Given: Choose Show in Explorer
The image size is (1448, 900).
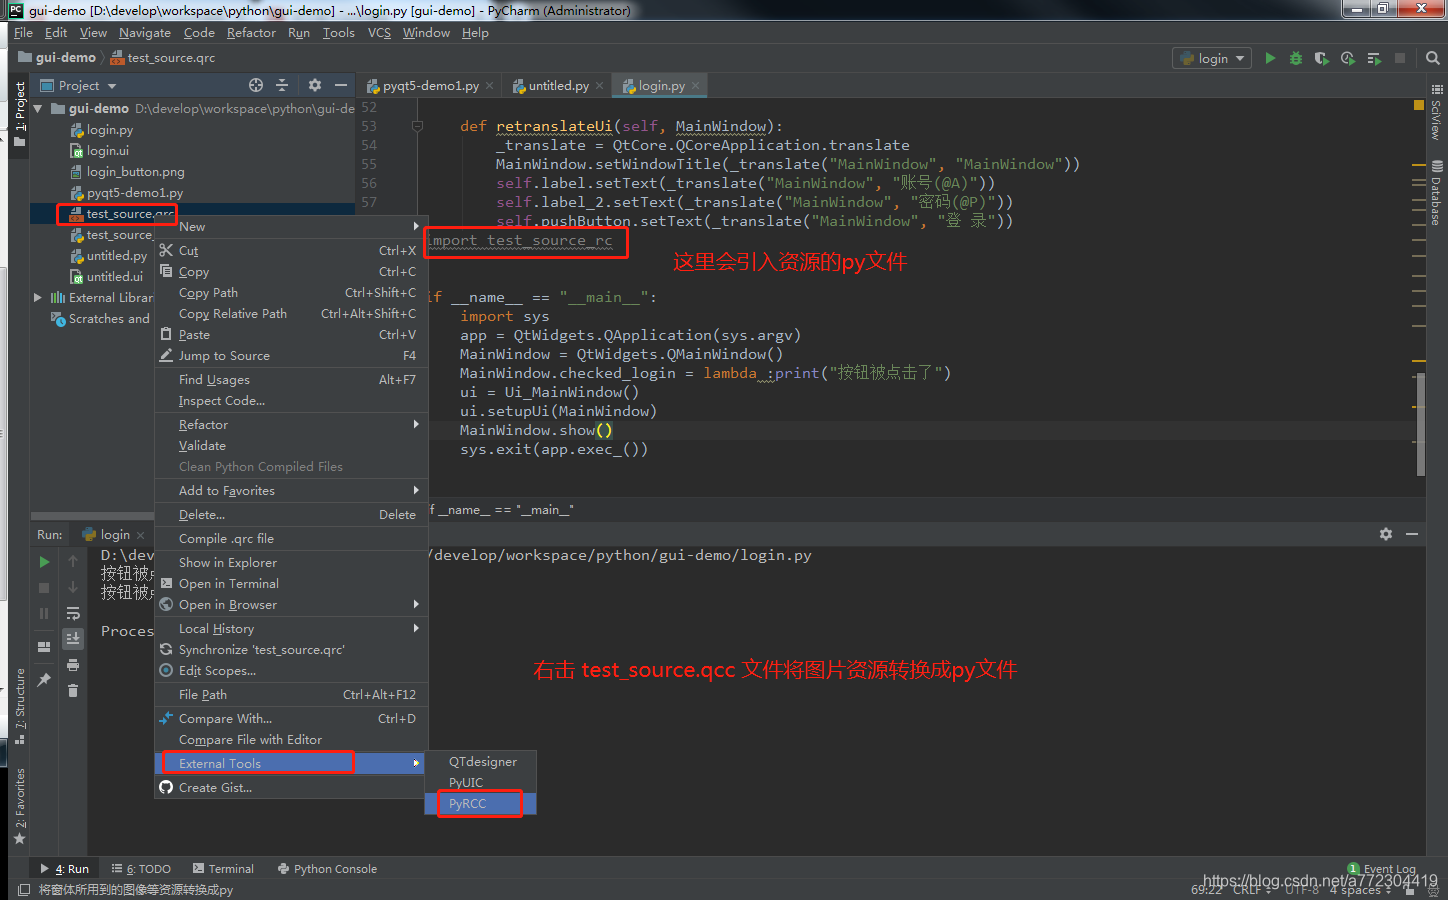Looking at the screenshot, I should 291,562.
